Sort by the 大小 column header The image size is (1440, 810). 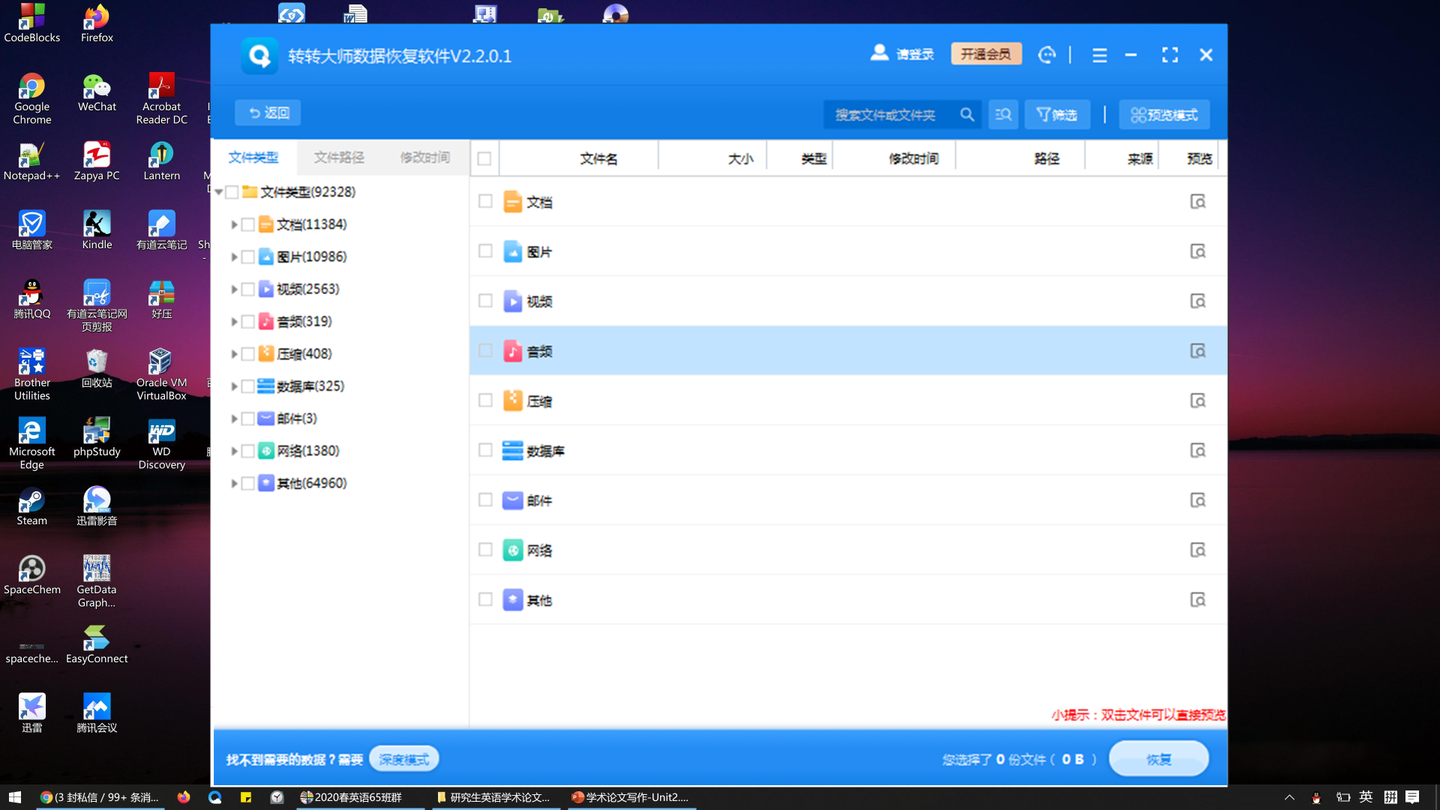tap(740, 159)
